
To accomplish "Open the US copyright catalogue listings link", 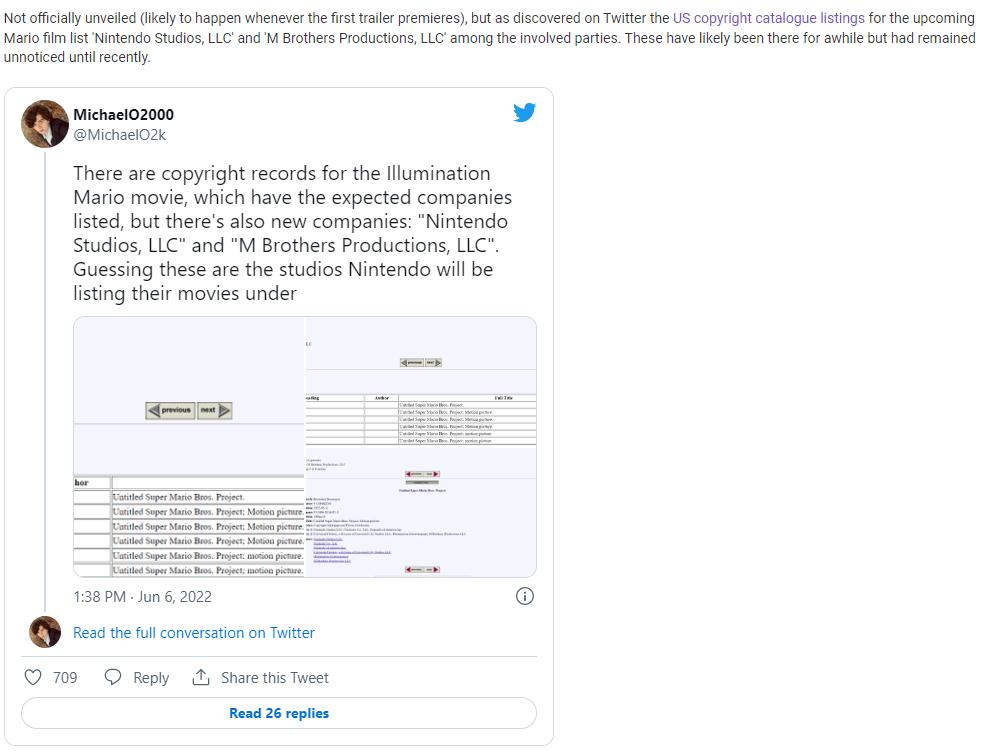I will [x=769, y=18].
